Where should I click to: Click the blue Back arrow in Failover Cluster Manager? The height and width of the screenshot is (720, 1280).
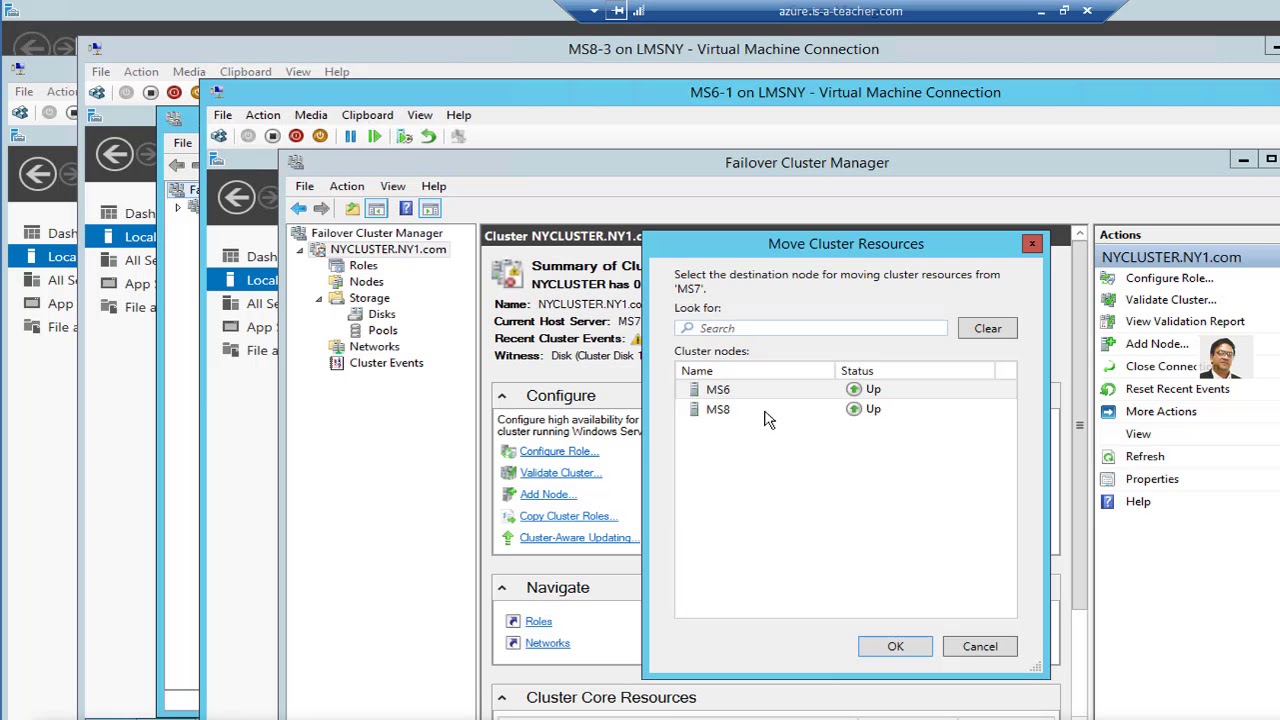298,208
